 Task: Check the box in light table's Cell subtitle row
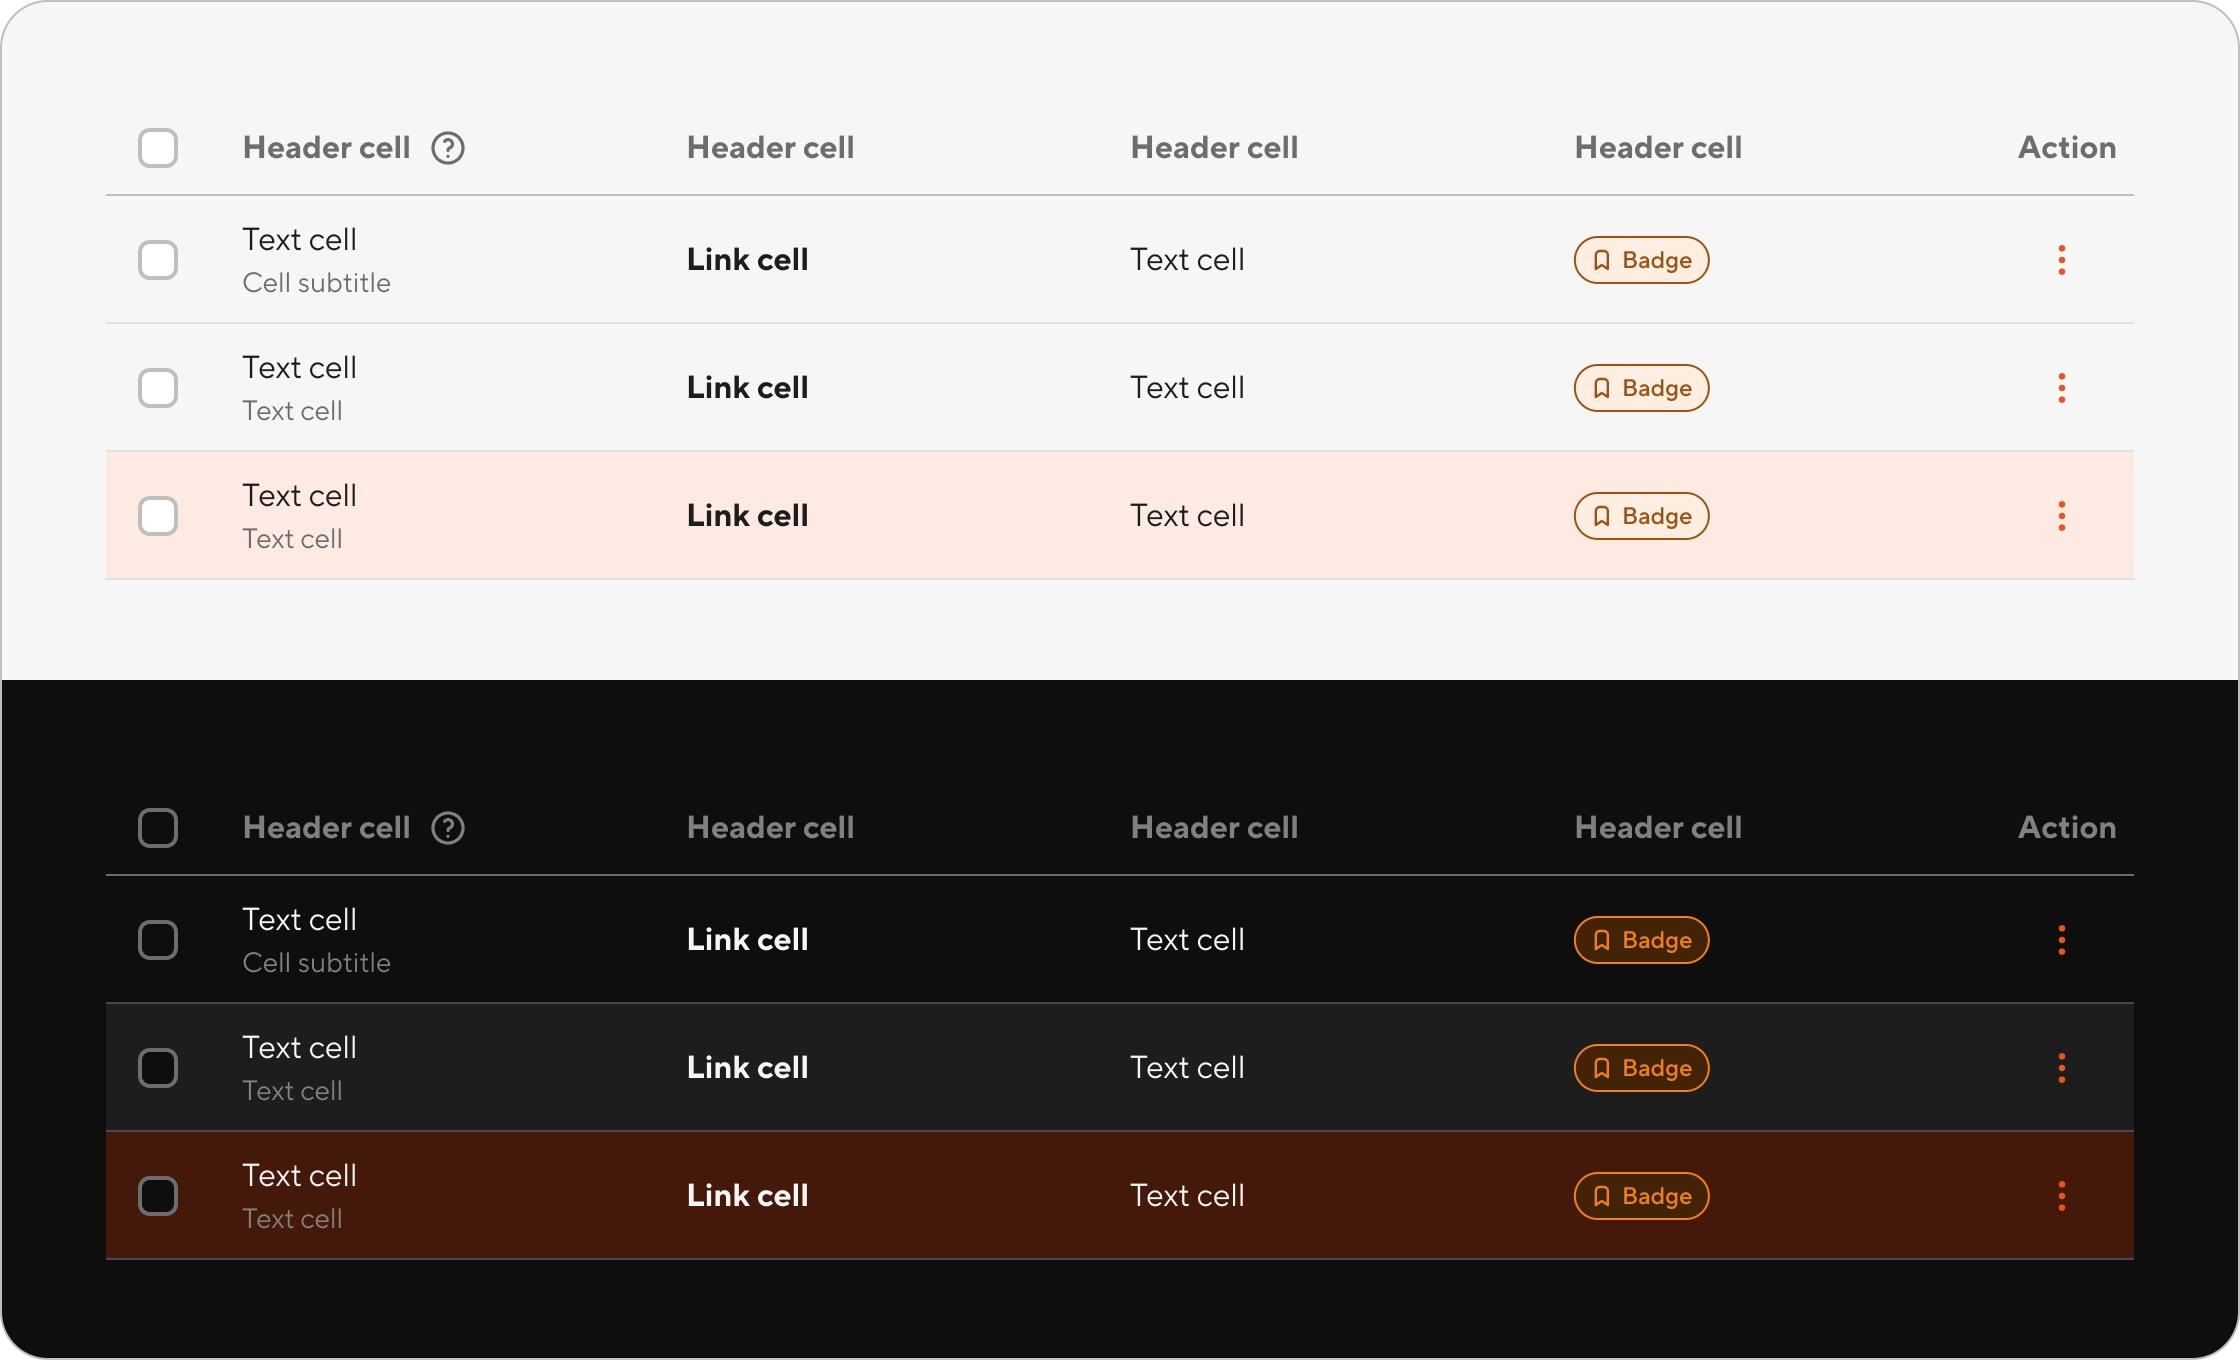pos(158,260)
